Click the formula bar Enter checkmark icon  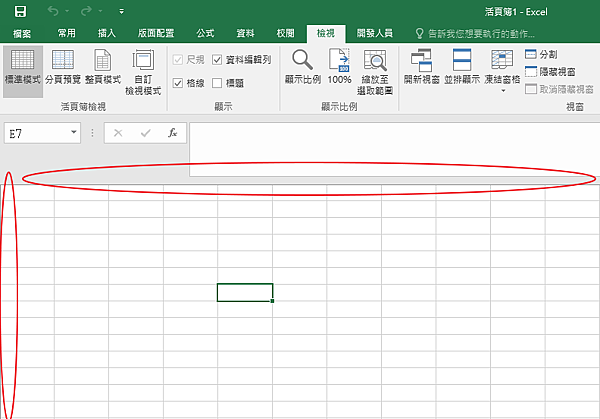[x=145, y=133]
